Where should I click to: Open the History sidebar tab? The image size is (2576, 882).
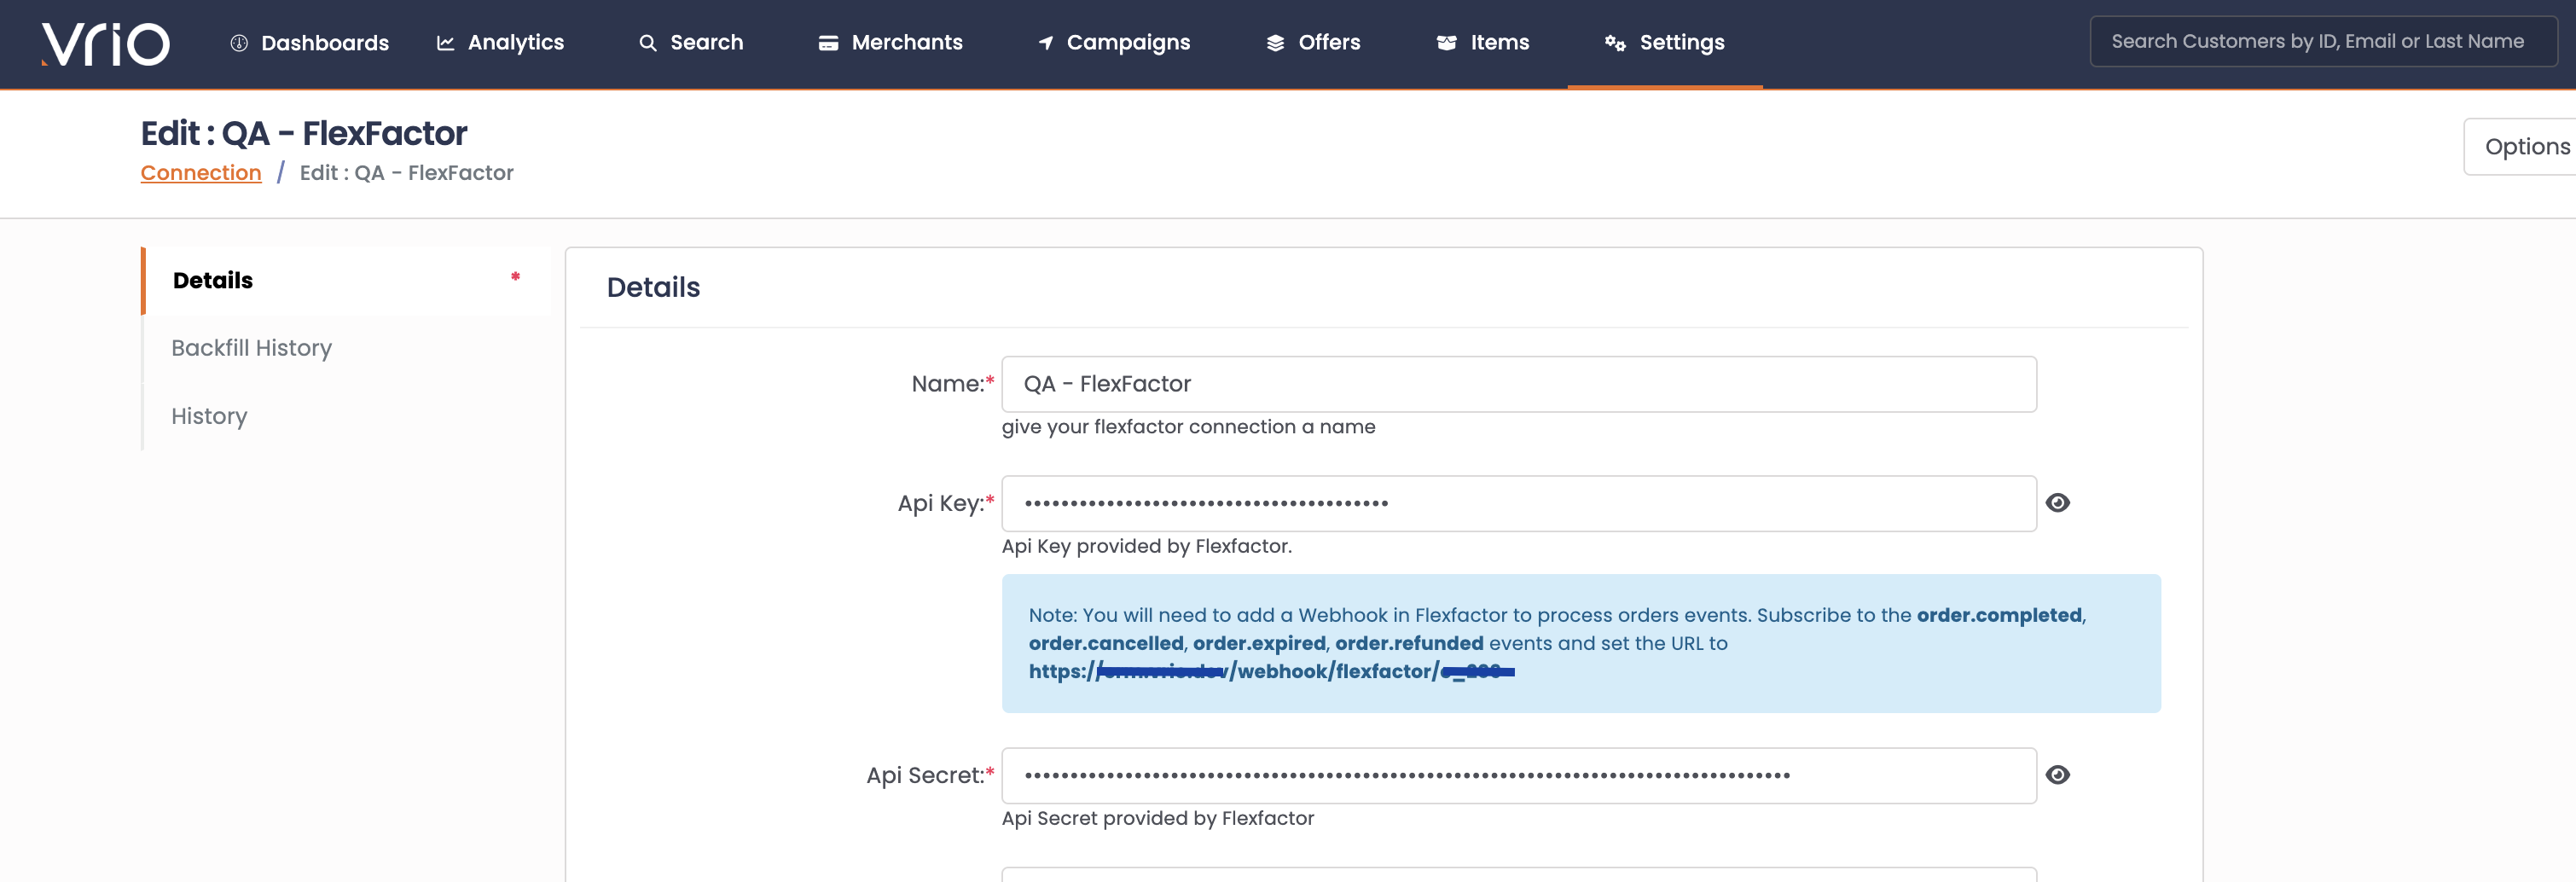tap(209, 416)
